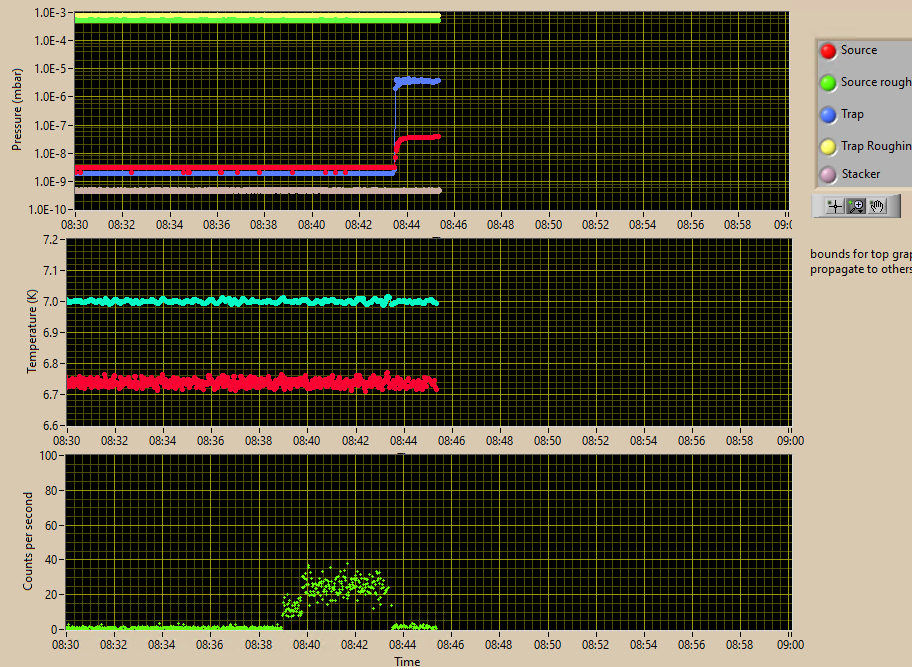Click 40 on counts axis
This screenshot has height=667, width=912.
[51, 559]
